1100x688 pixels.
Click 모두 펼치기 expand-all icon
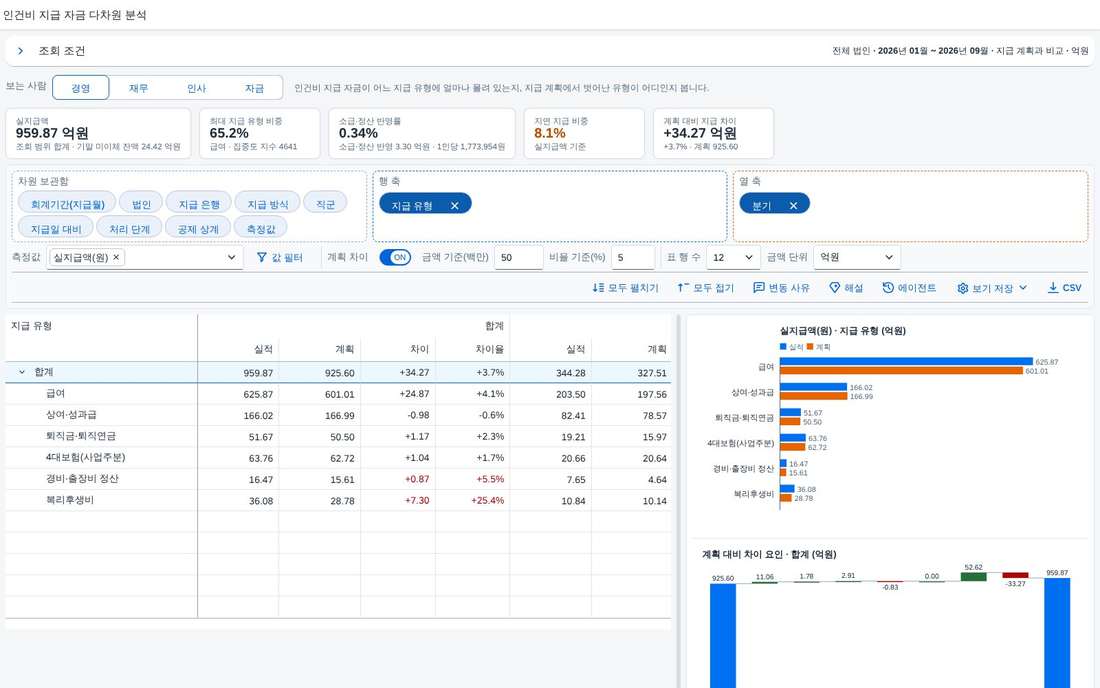[x=598, y=288]
